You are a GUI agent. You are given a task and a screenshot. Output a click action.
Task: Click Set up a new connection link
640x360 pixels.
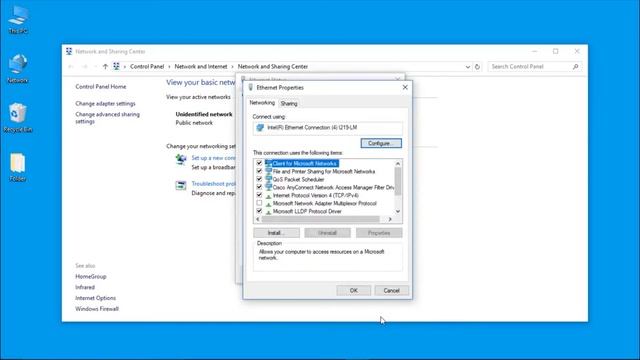(x=213, y=158)
